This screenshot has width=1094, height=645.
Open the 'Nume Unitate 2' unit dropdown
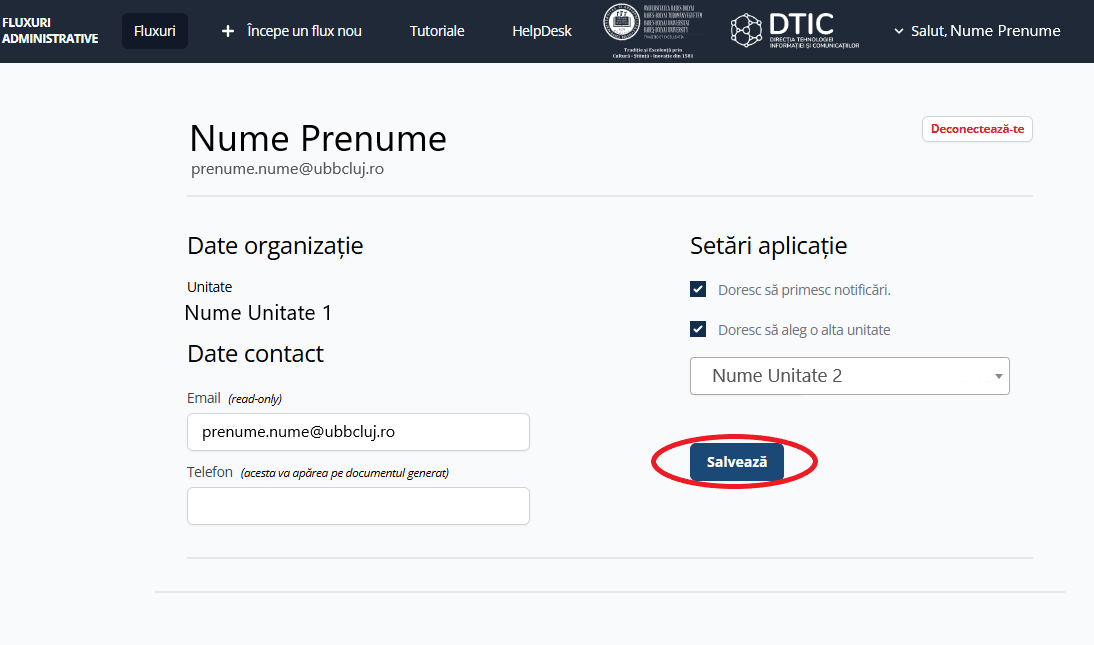(x=840, y=376)
